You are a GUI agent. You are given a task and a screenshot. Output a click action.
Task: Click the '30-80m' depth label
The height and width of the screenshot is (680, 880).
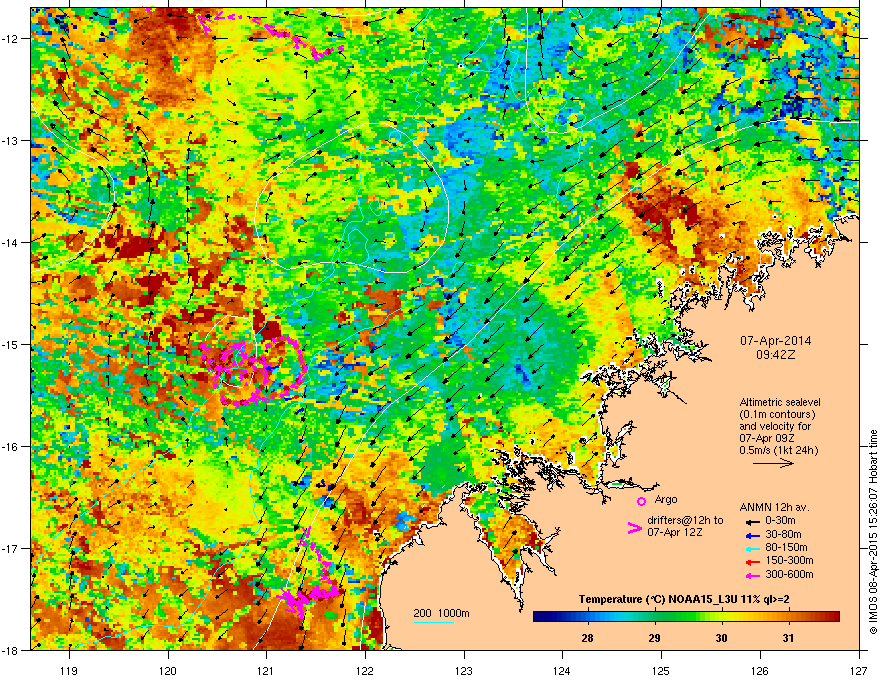(x=783, y=535)
